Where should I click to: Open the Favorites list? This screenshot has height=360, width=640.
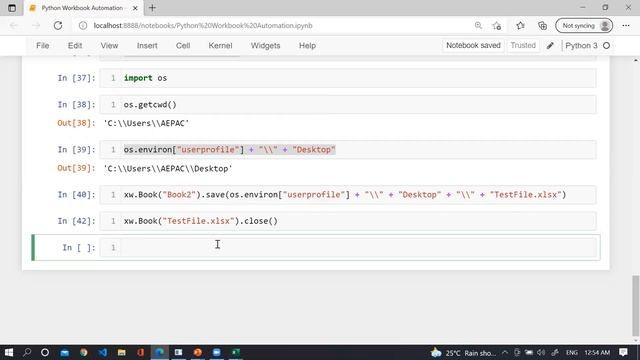tap(520, 26)
